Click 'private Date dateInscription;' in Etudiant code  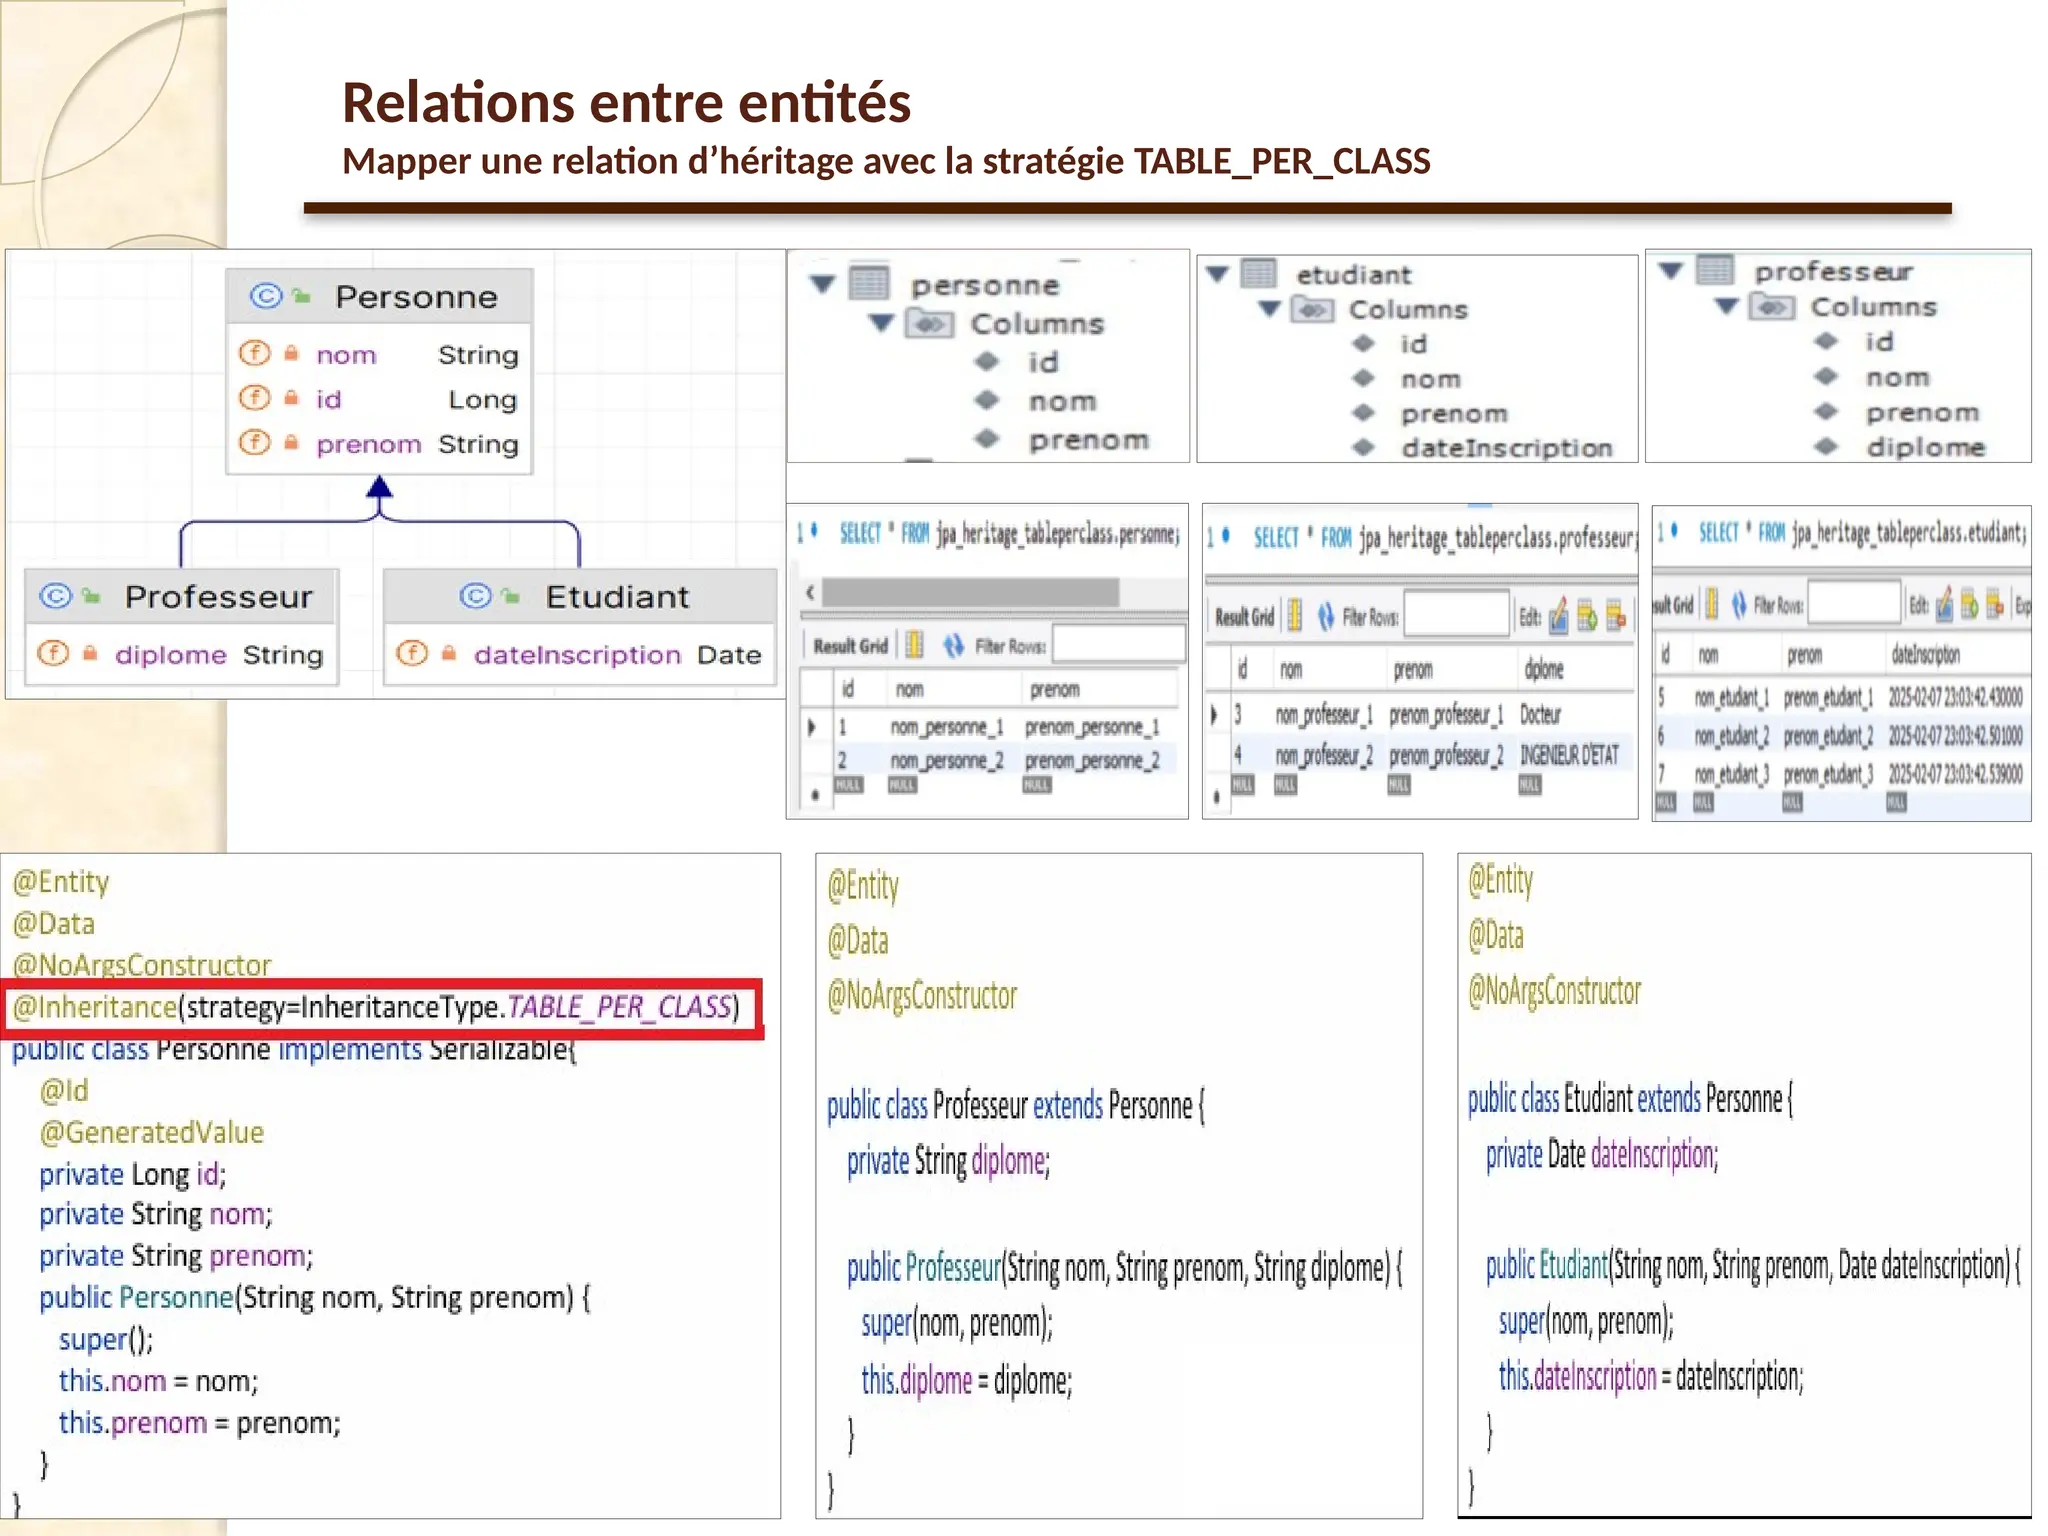point(1602,1155)
